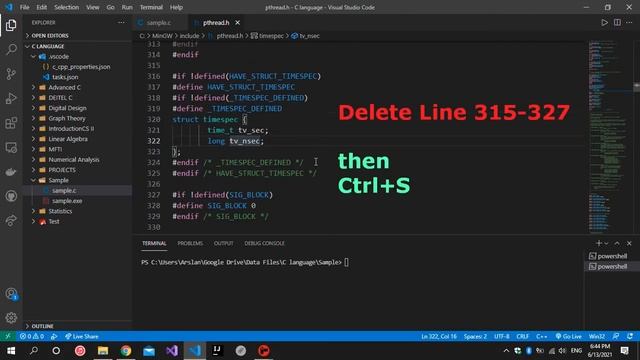The width and height of the screenshot is (640, 360).
Task: Switch to the Debug Console tab
Action: click(264, 243)
